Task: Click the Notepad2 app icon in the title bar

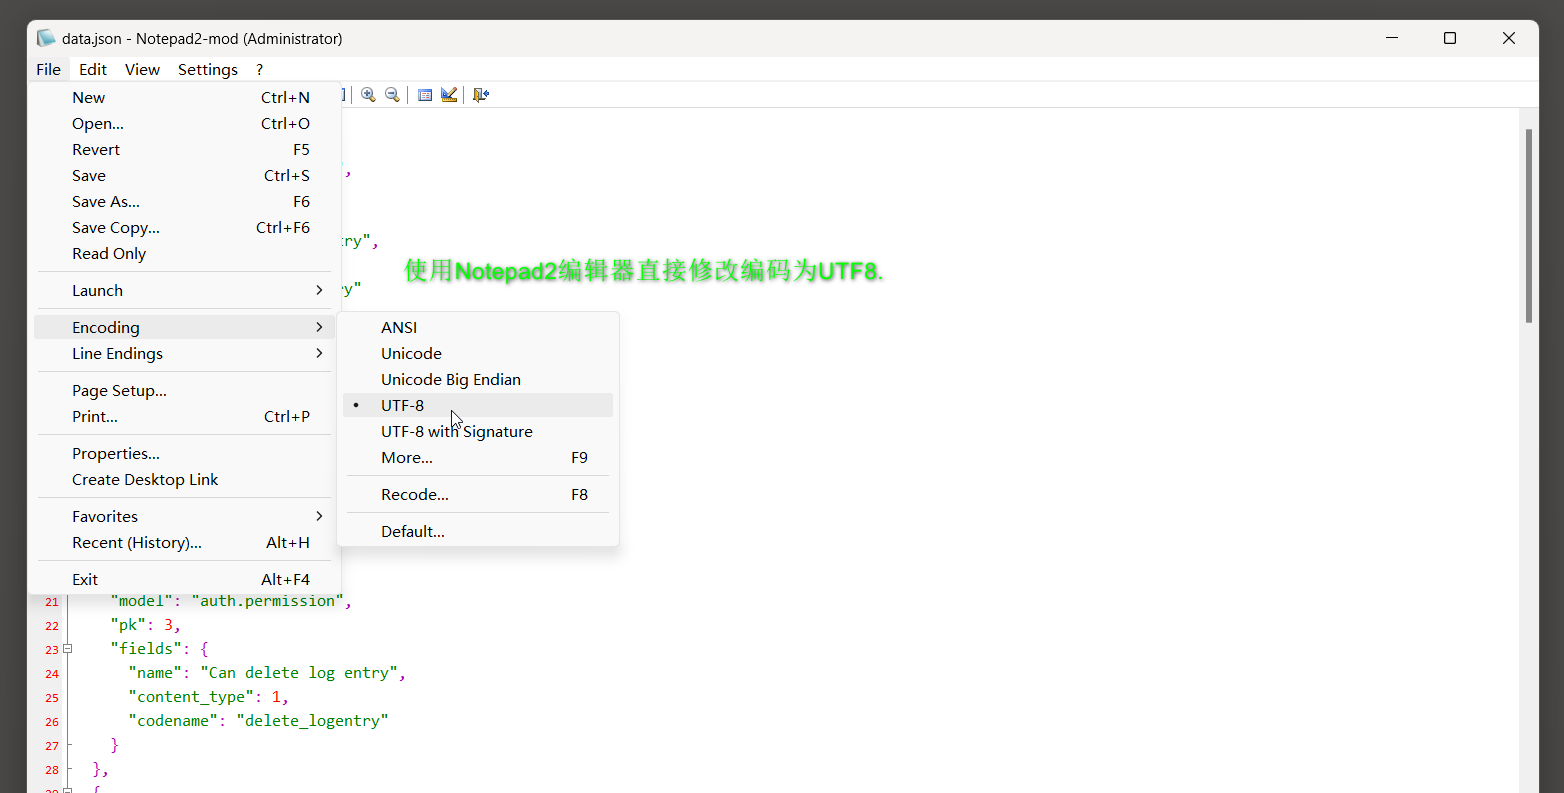Action: (46, 38)
